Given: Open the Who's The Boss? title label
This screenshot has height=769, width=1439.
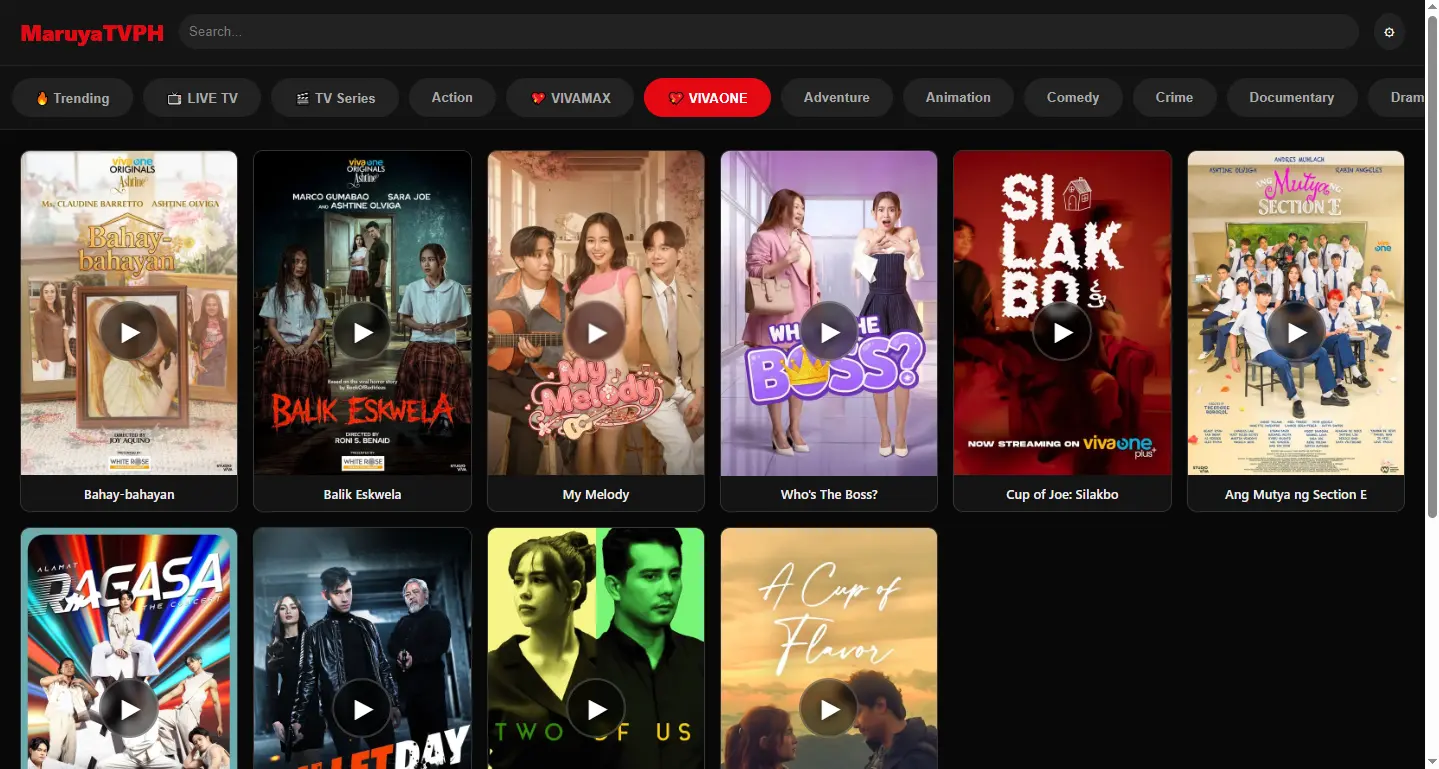Looking at the screenshot, I should click(x=829, y=494).
